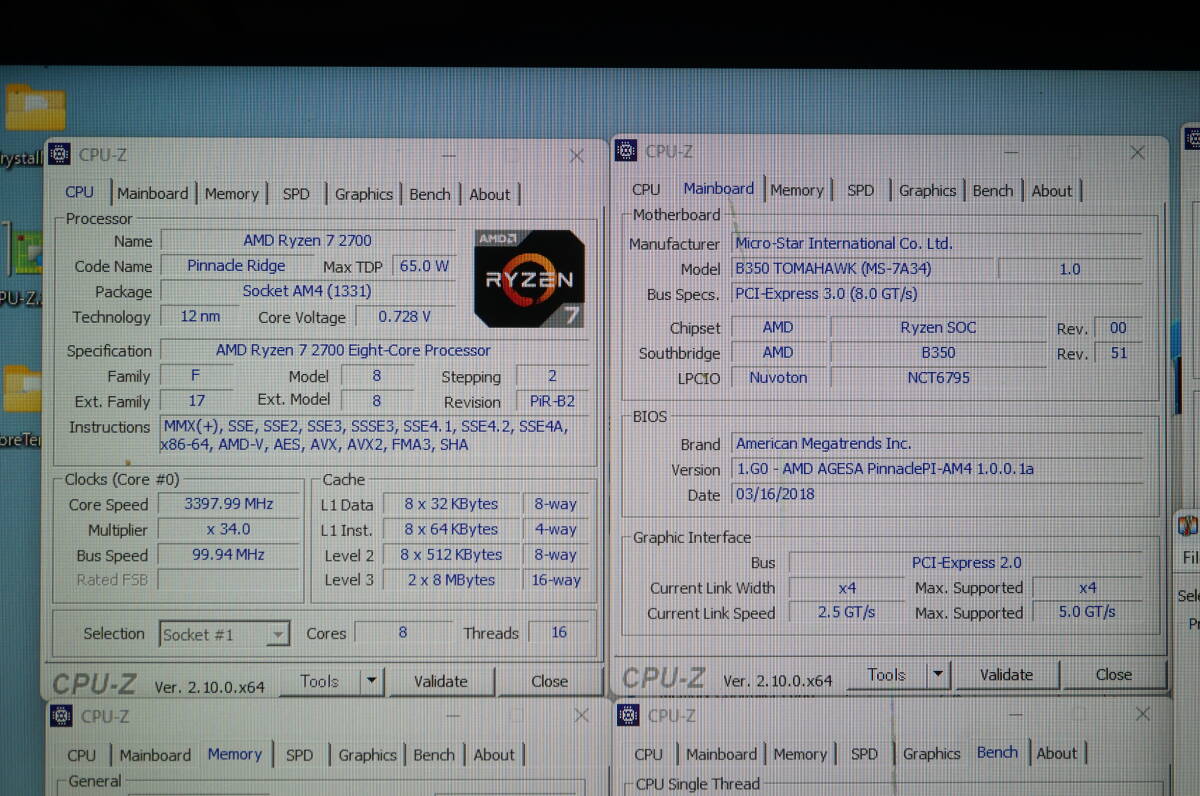
Task: Click the LPCIO value 'NCT6795'
Action: point(938,378)
